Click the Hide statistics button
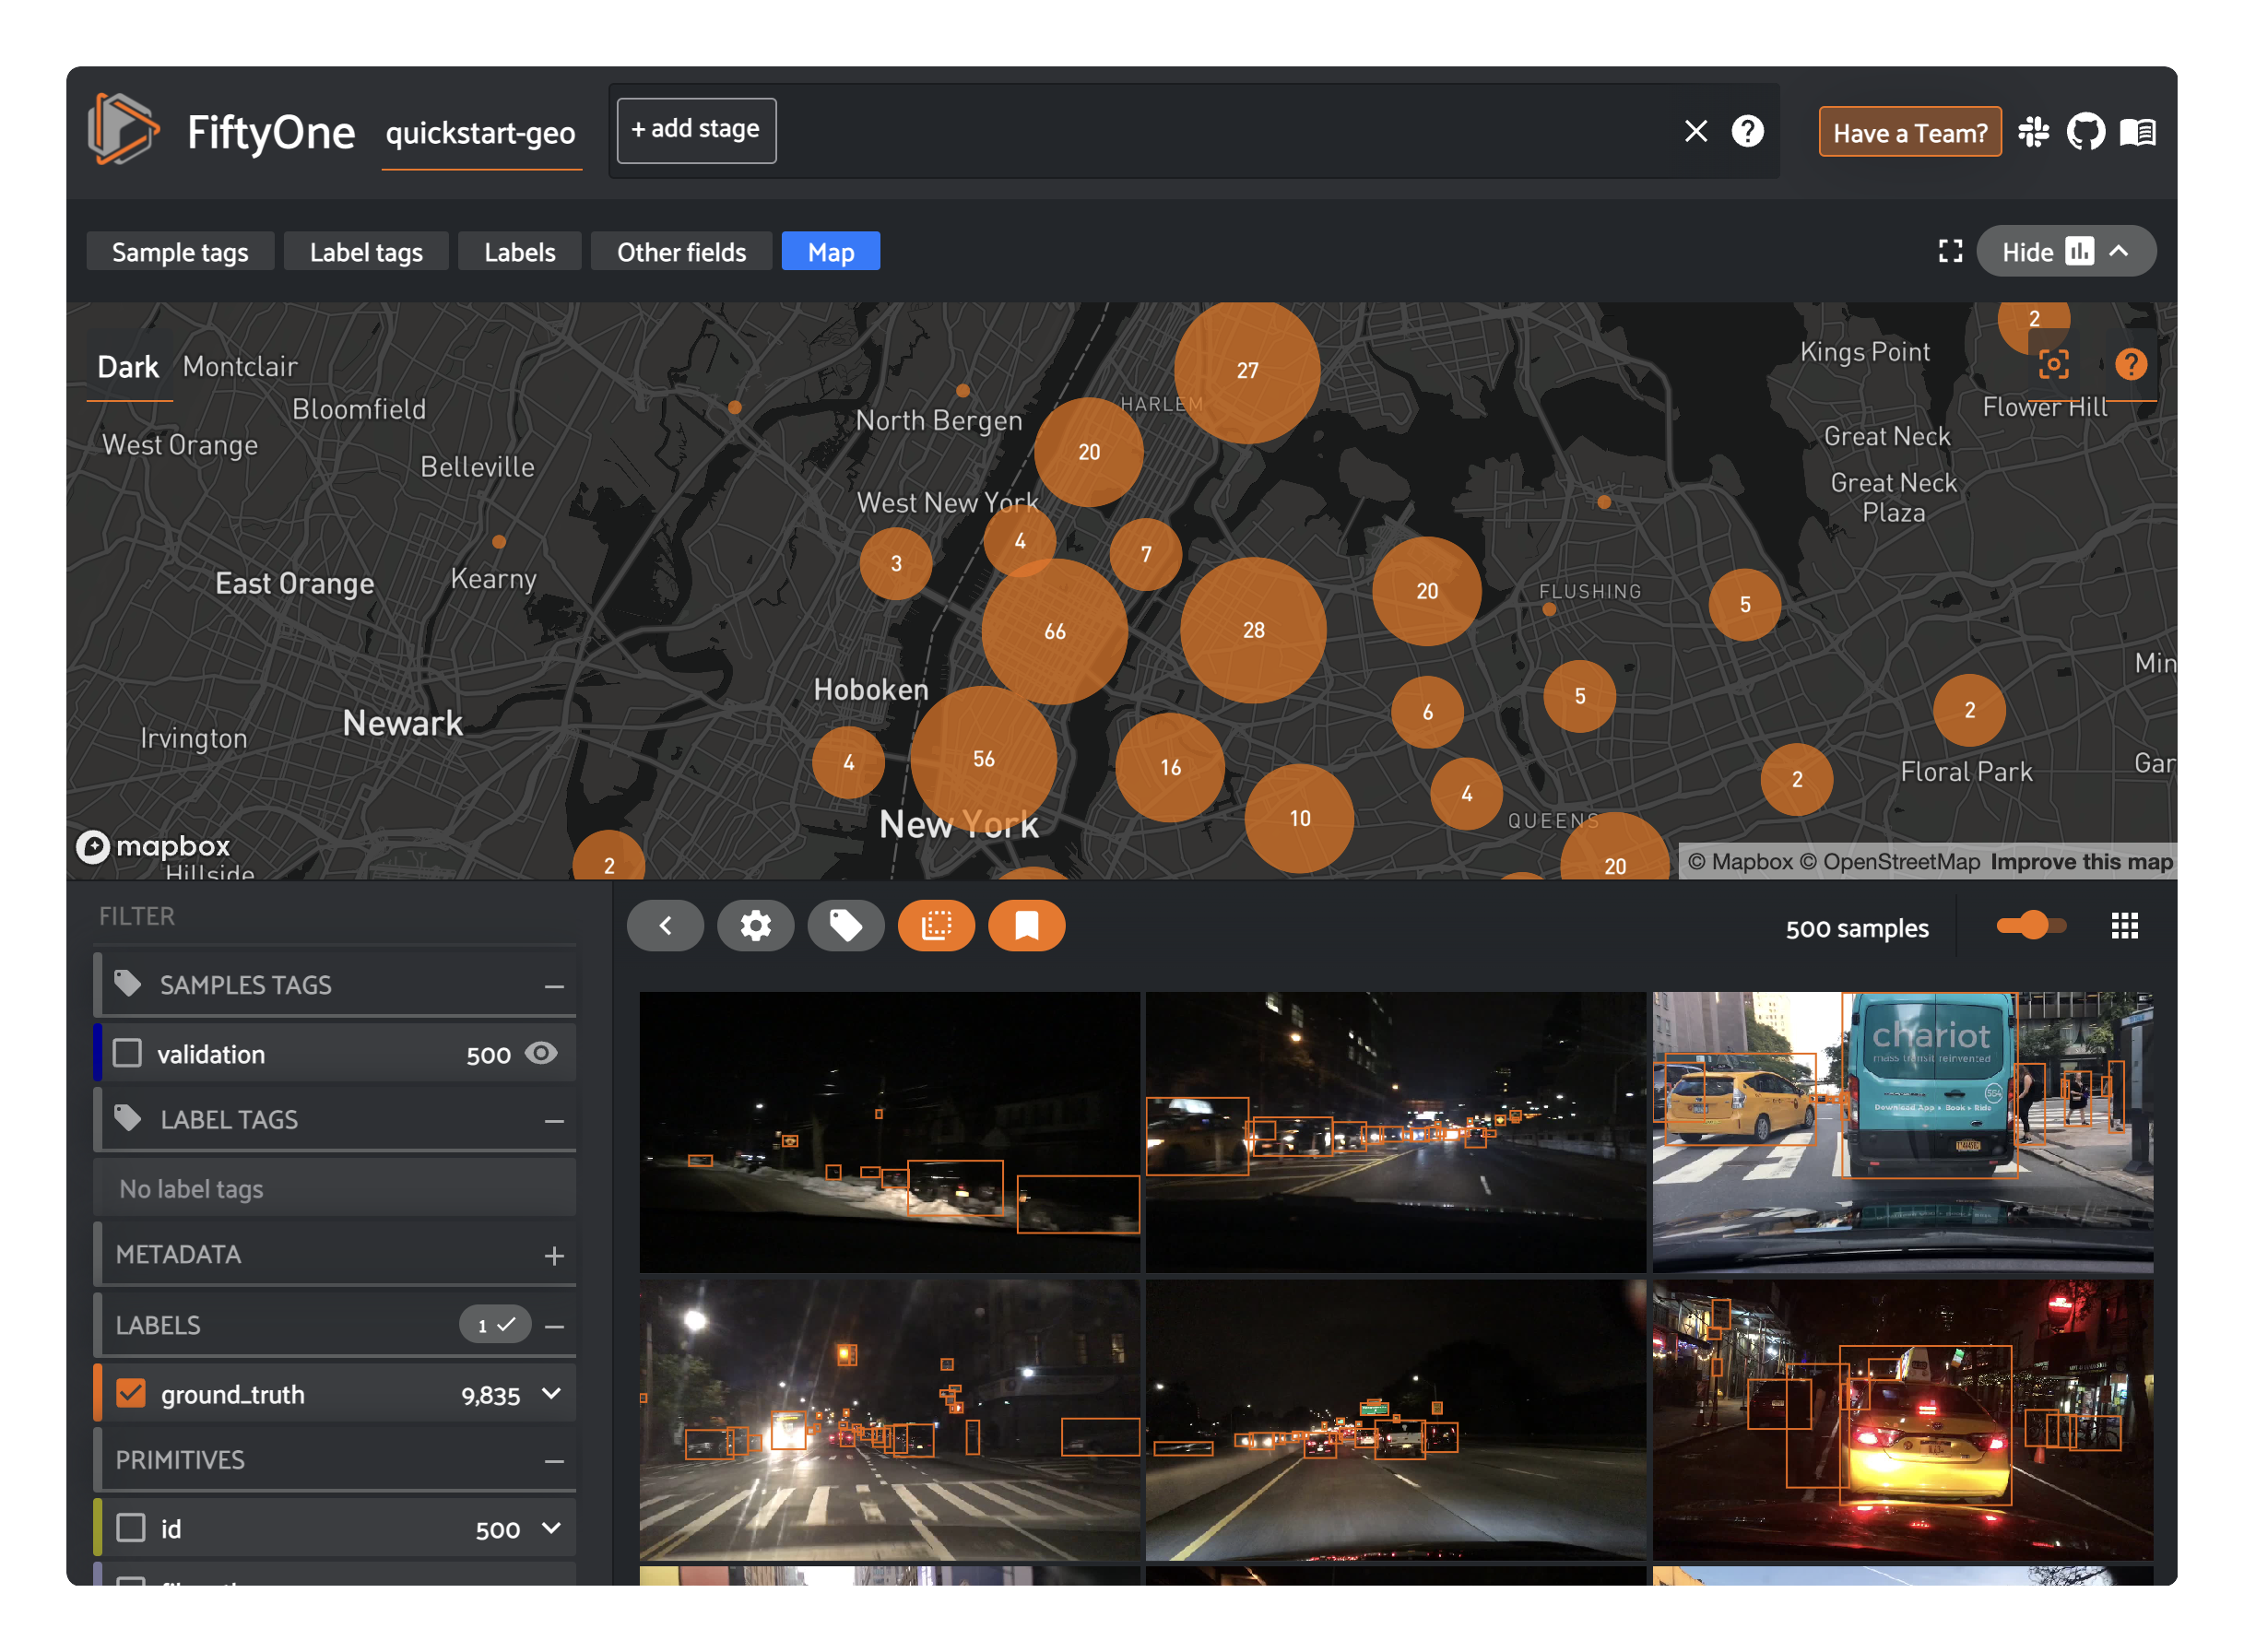The image size is (2244, 1652). pos(2065,251)
